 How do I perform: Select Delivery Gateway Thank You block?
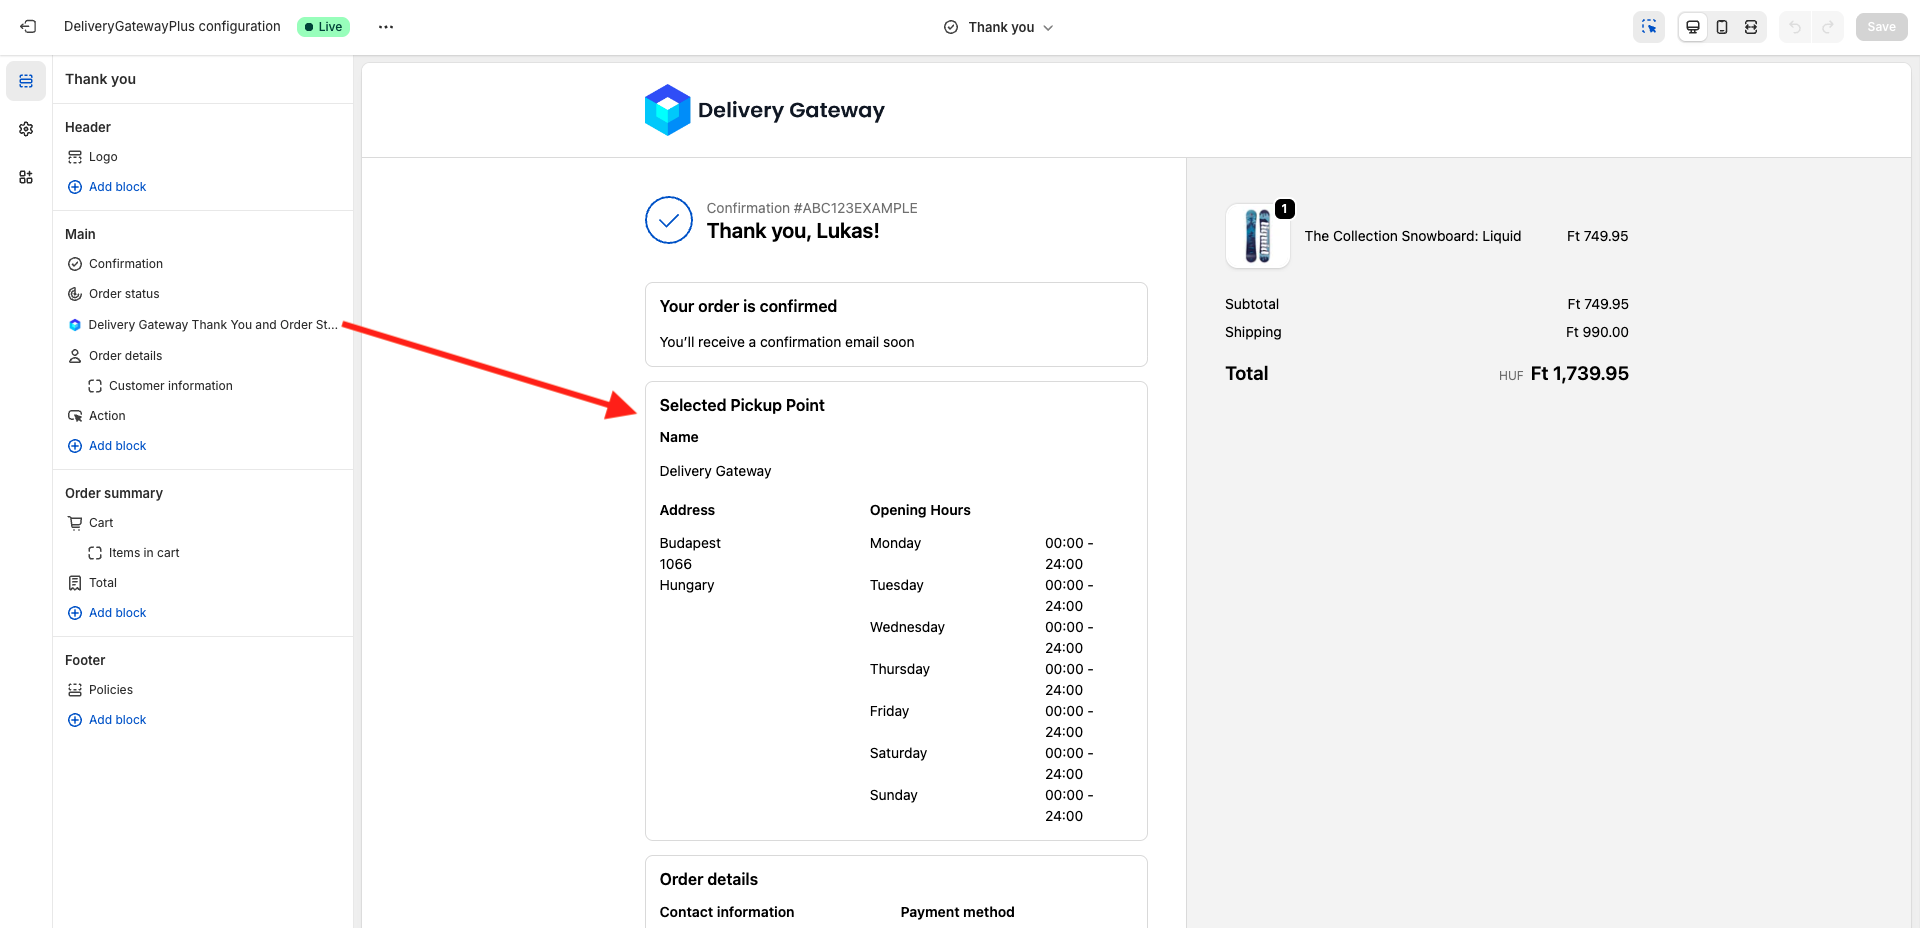pyautogui.click(x=212, y=325)
